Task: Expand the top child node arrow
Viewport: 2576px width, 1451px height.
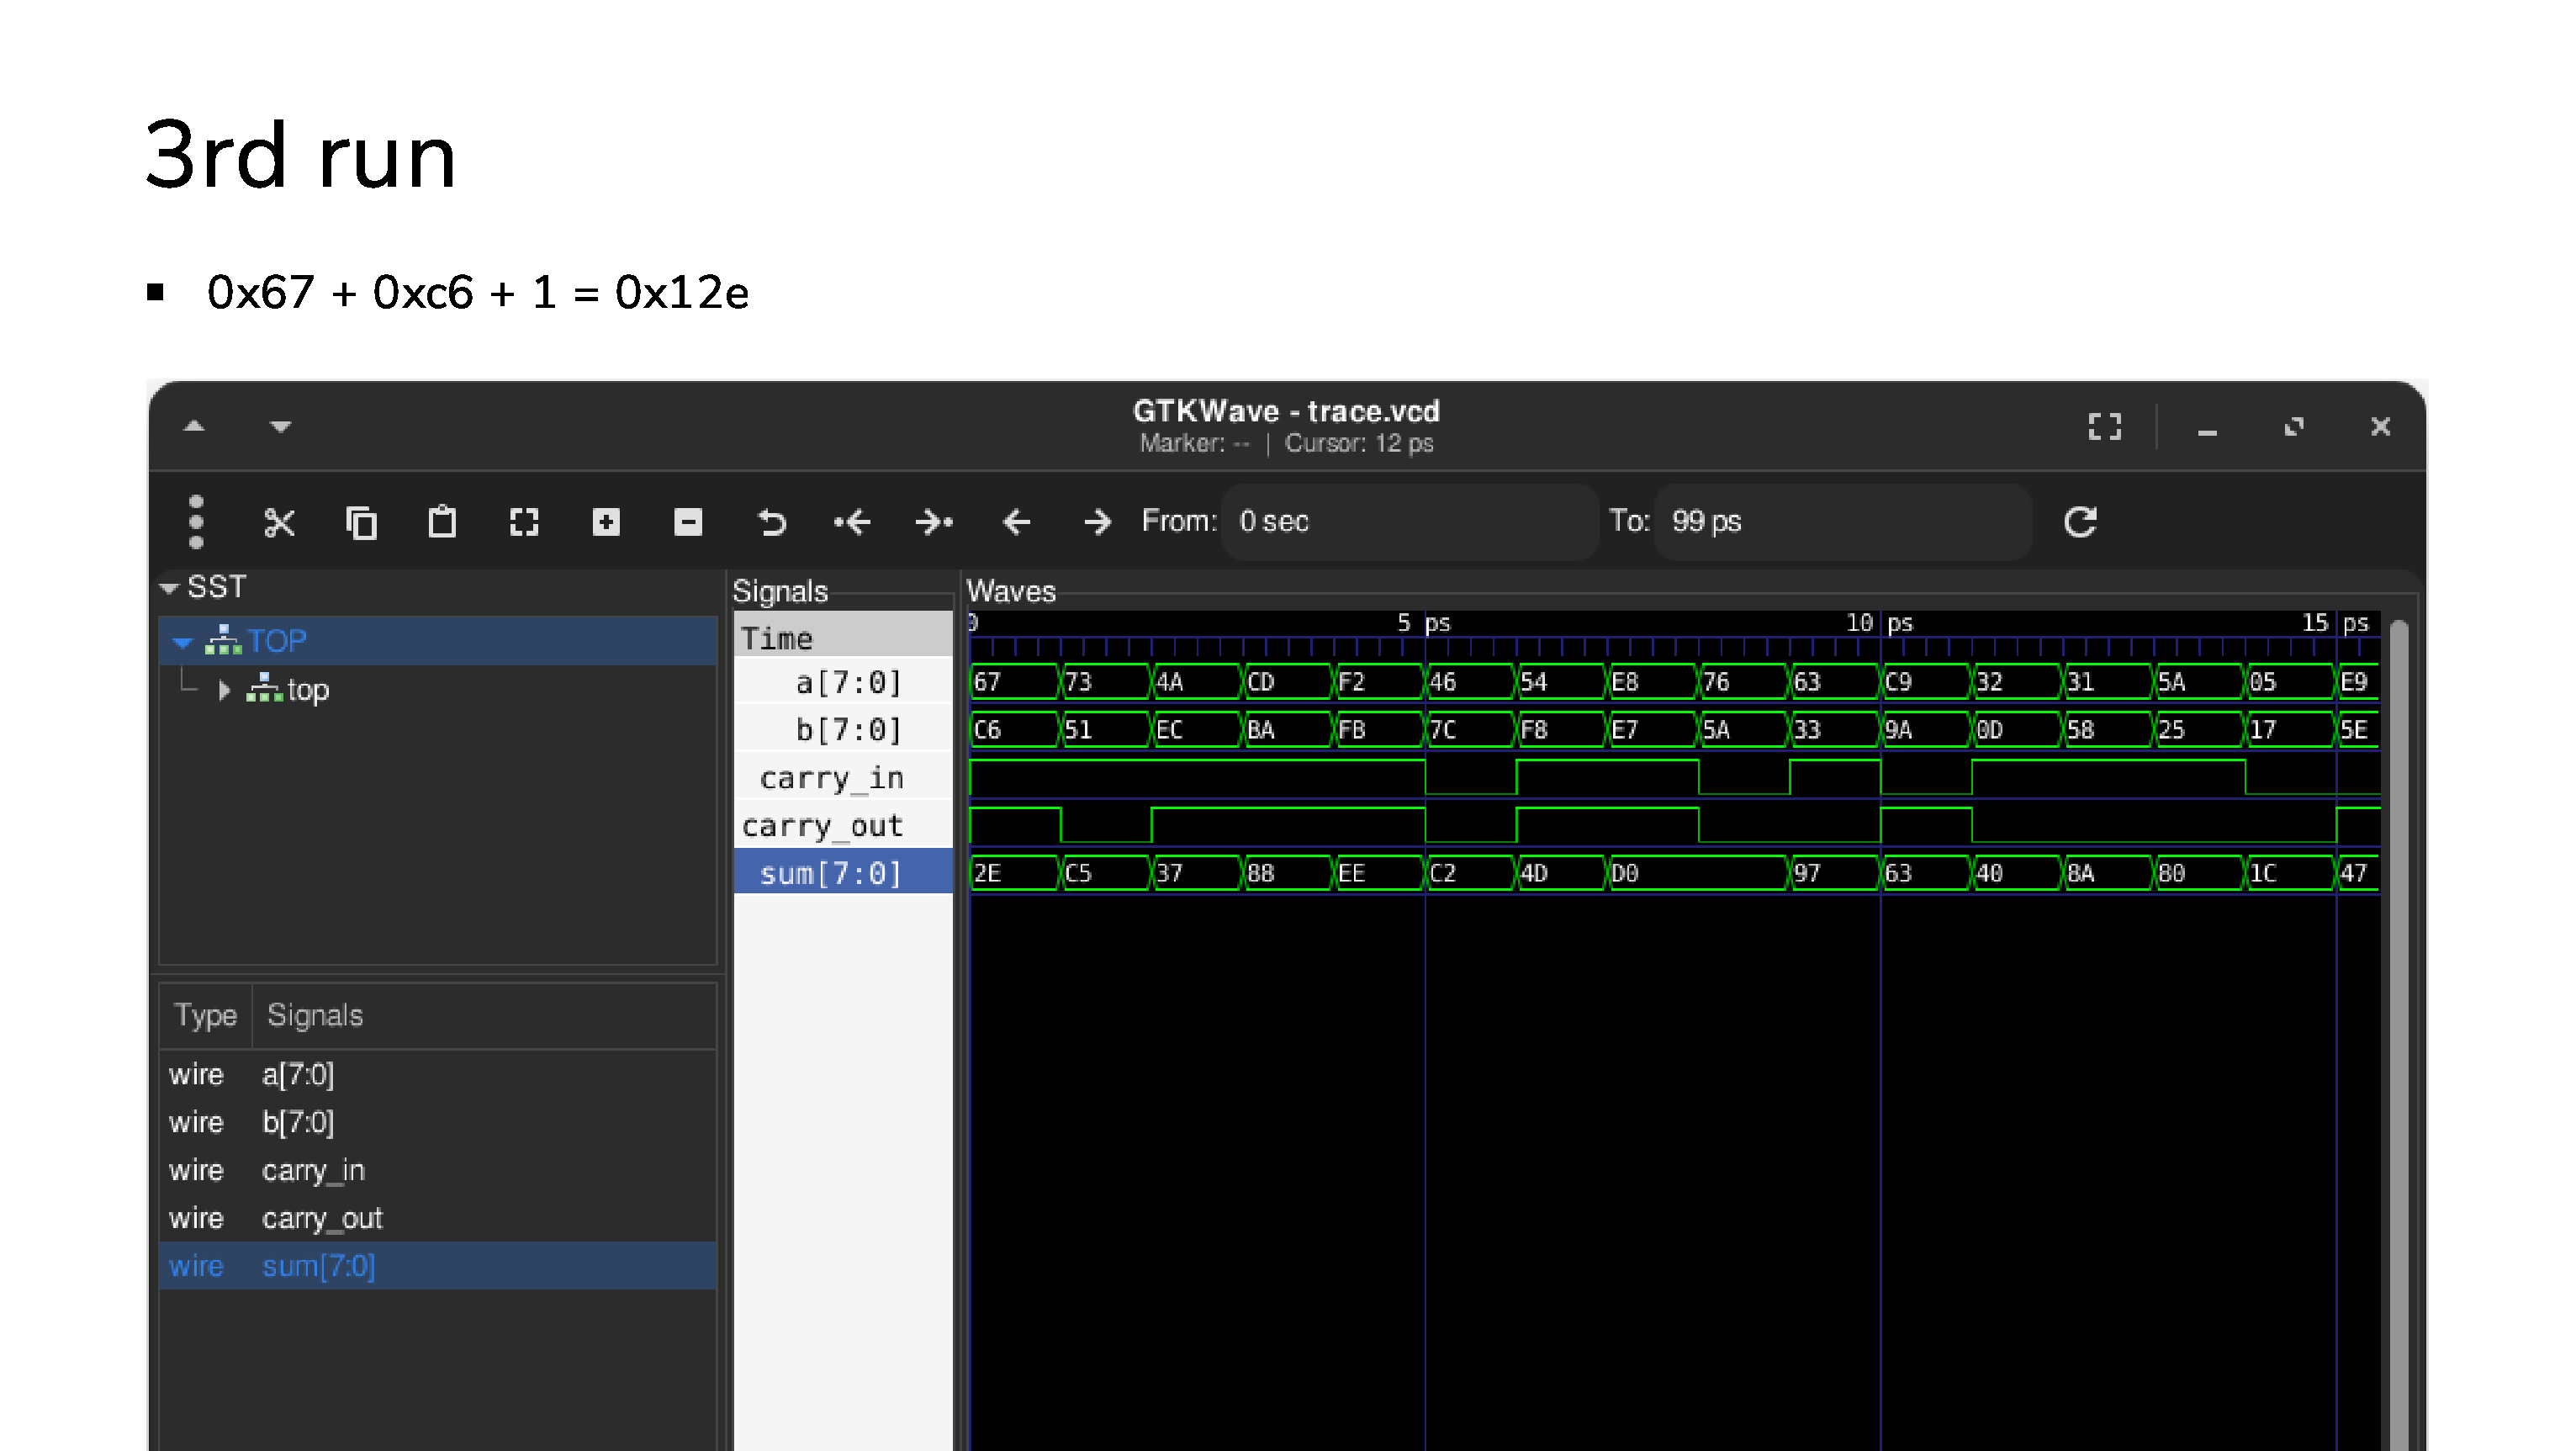Action: pos(224,690)
